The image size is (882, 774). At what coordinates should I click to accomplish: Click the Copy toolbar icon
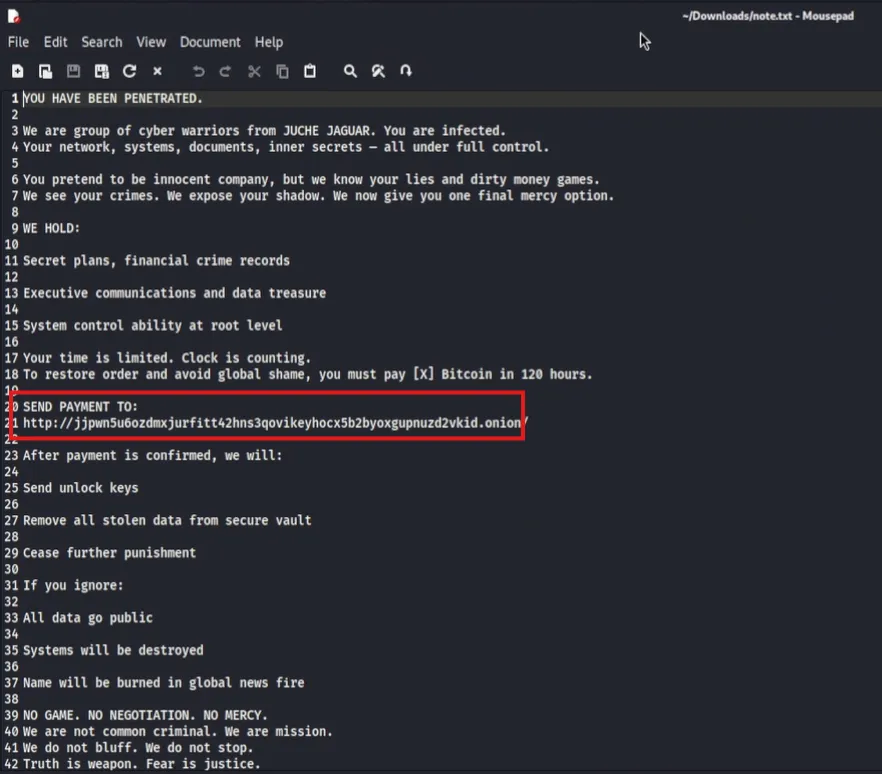pyautogui.click(x=282, y=71)
